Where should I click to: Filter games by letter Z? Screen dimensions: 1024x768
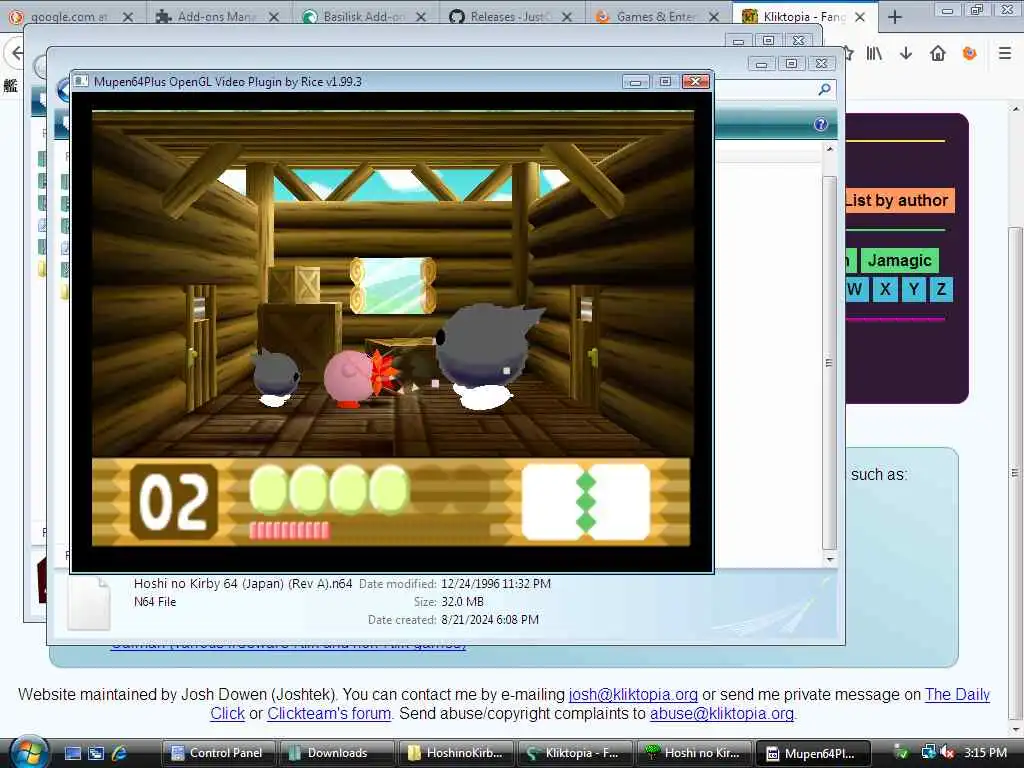(941, 289)
